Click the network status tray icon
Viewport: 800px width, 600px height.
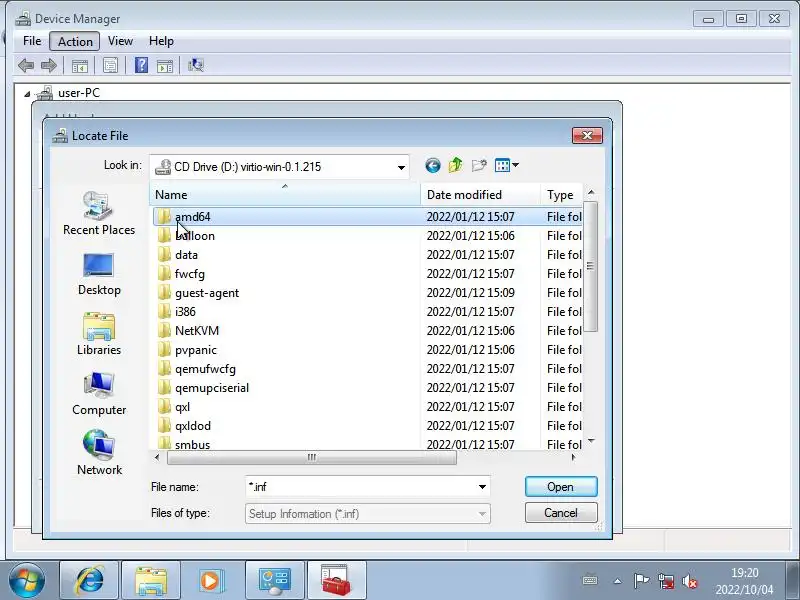[665, 581]
